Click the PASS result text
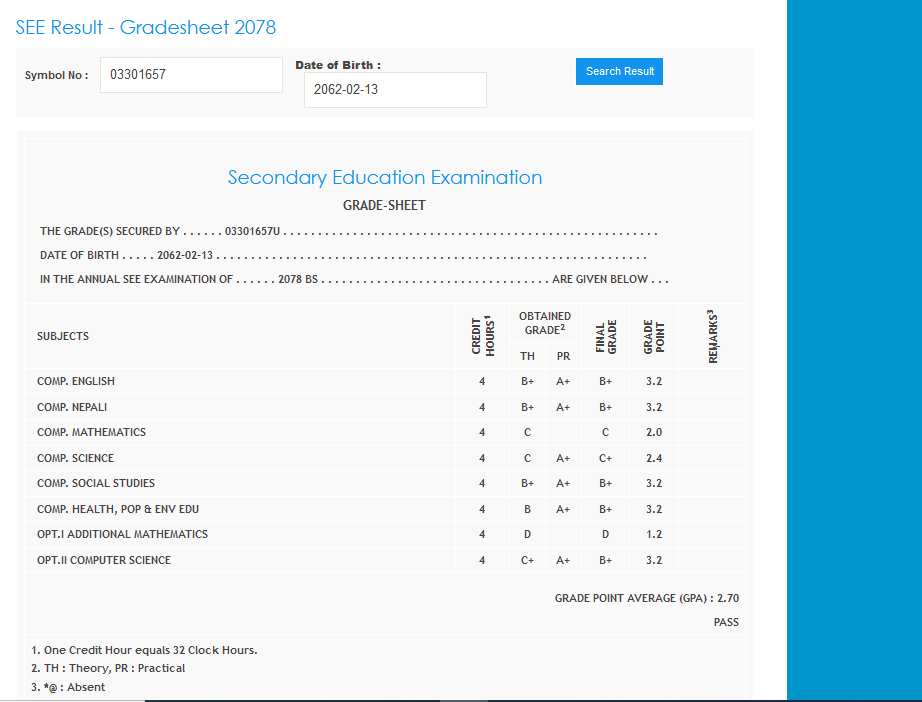 (x=726, y=622)
